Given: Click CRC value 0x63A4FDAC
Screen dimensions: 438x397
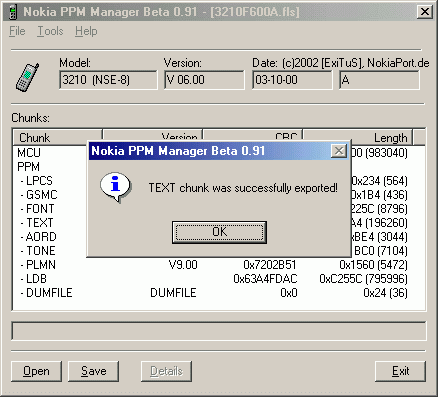Looking at the screenshot, I should point(265,279).
